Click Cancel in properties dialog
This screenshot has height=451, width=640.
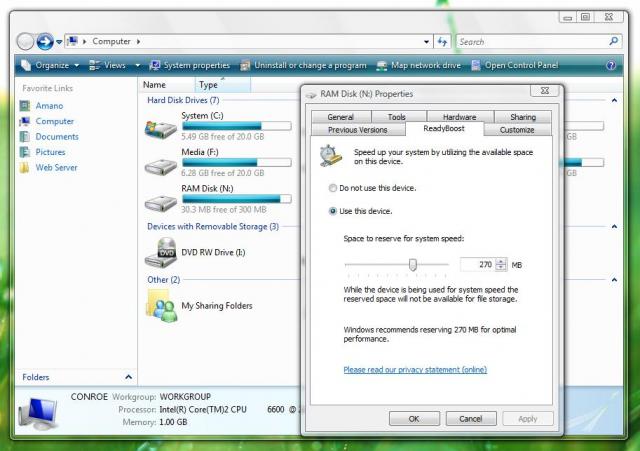pyautogui.click(x=471, y=419)
